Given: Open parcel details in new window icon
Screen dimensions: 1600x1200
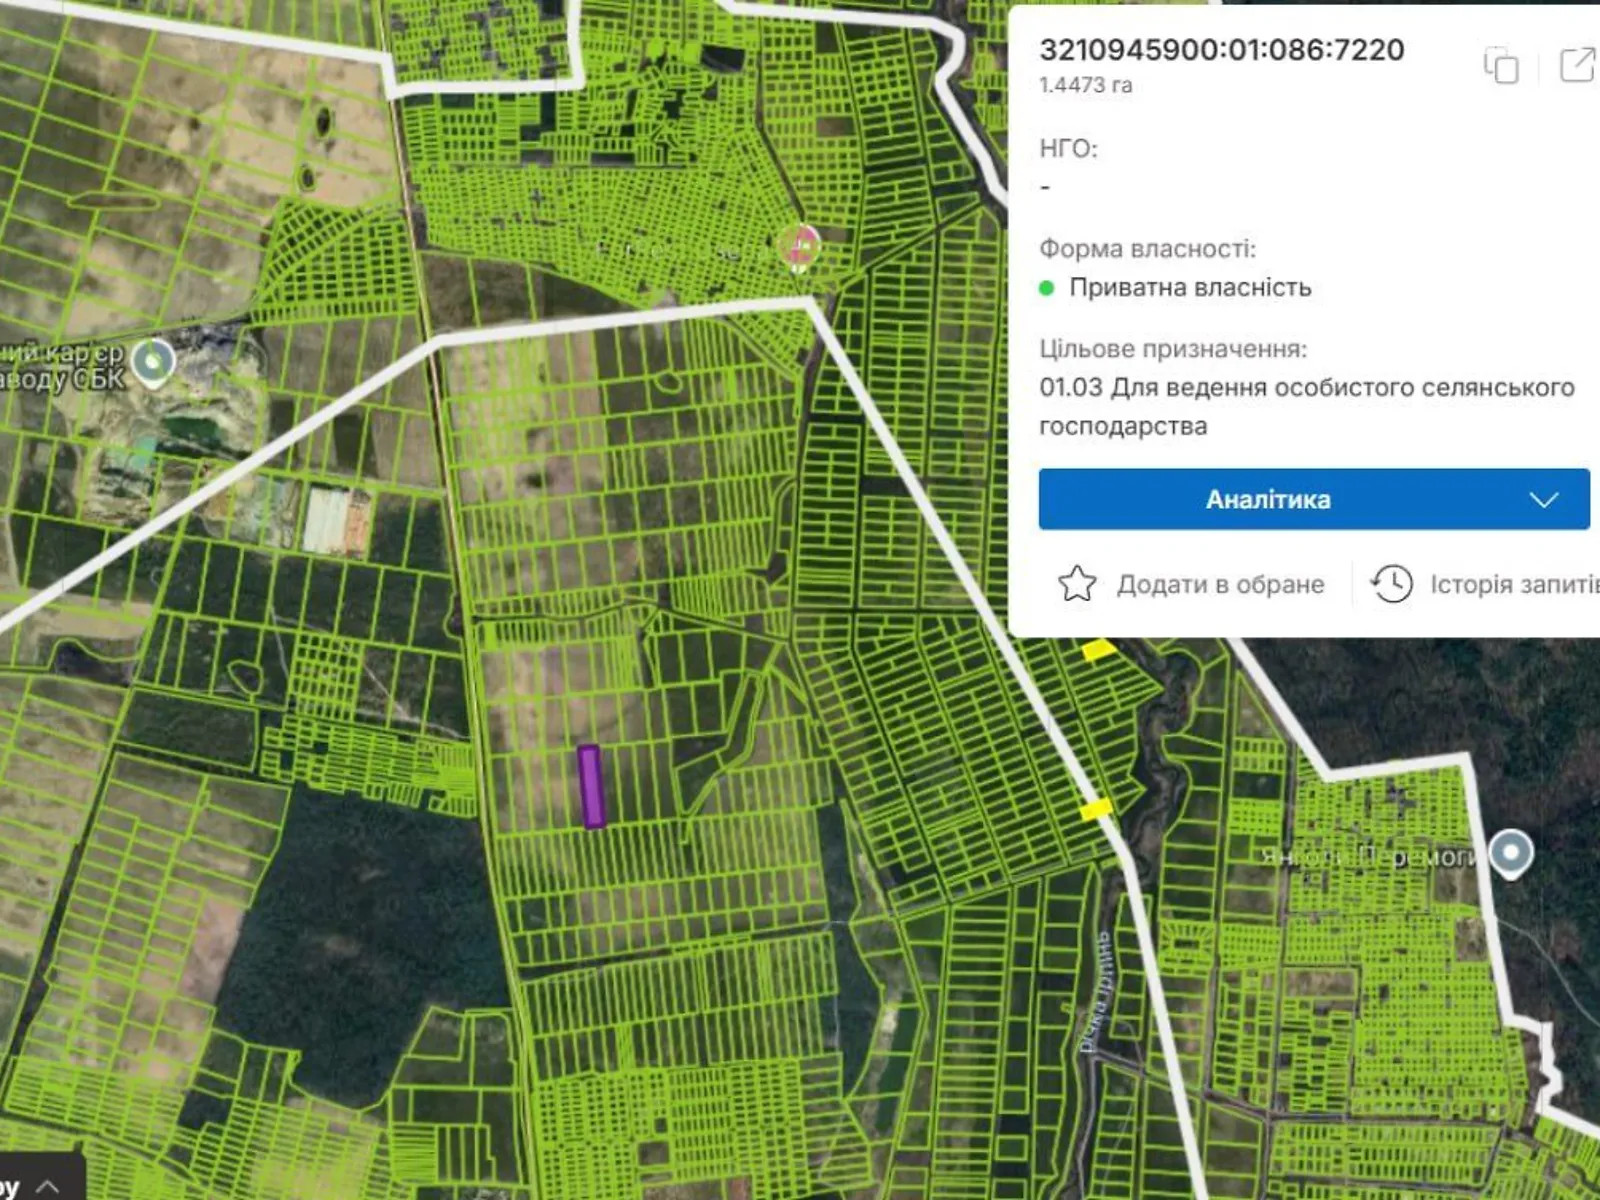Looking at the screenshot, I should [1577, 65].
